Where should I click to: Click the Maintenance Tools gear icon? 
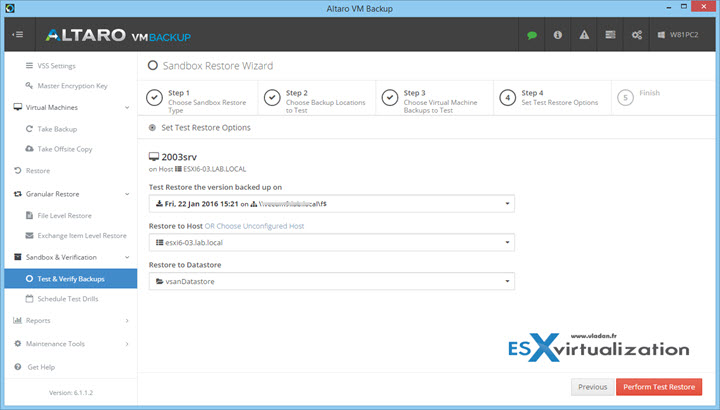coord(17,343)
